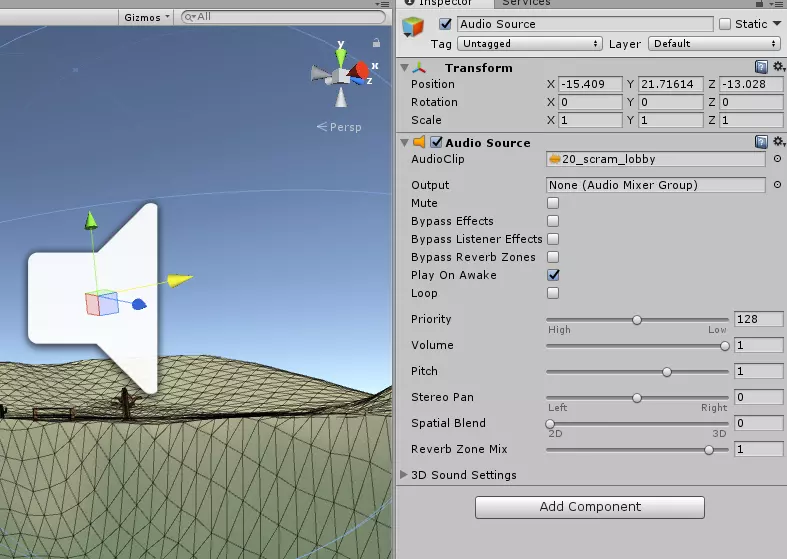The width and height of the screenshot is (787, 559).
Task: Open the Static flags dropdown arrow
Action: [x=777, y=24]
